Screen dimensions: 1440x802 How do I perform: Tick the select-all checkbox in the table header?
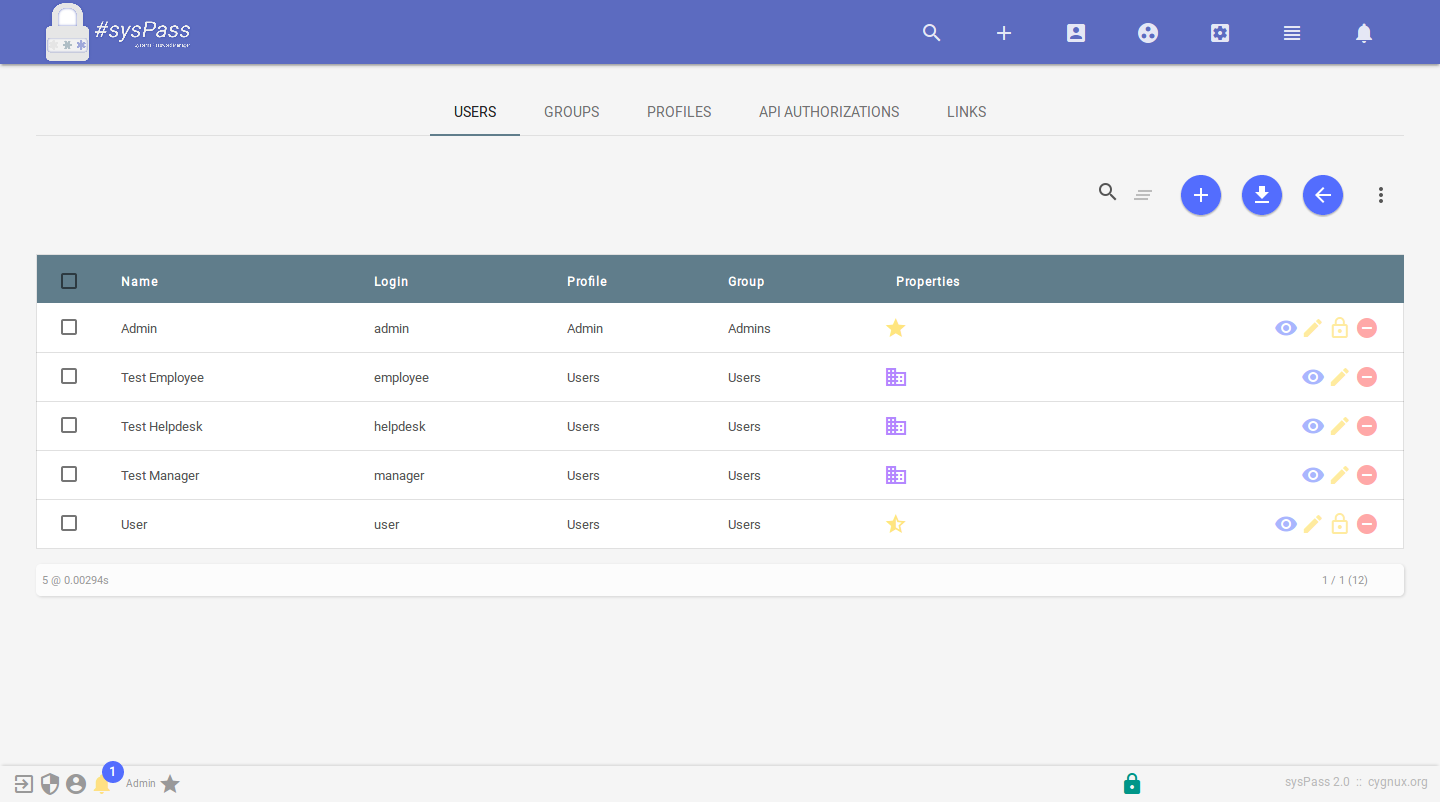click(x=69, y=281)
